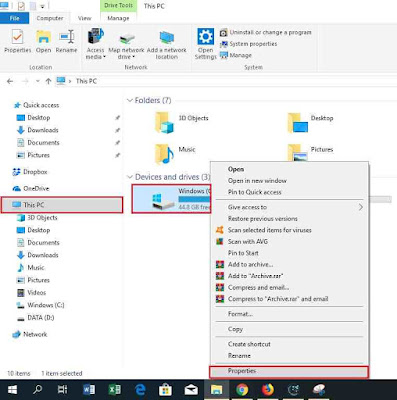Open Desktop under Quick access
The height and width of the screenshot is (400, 397).
33,118
